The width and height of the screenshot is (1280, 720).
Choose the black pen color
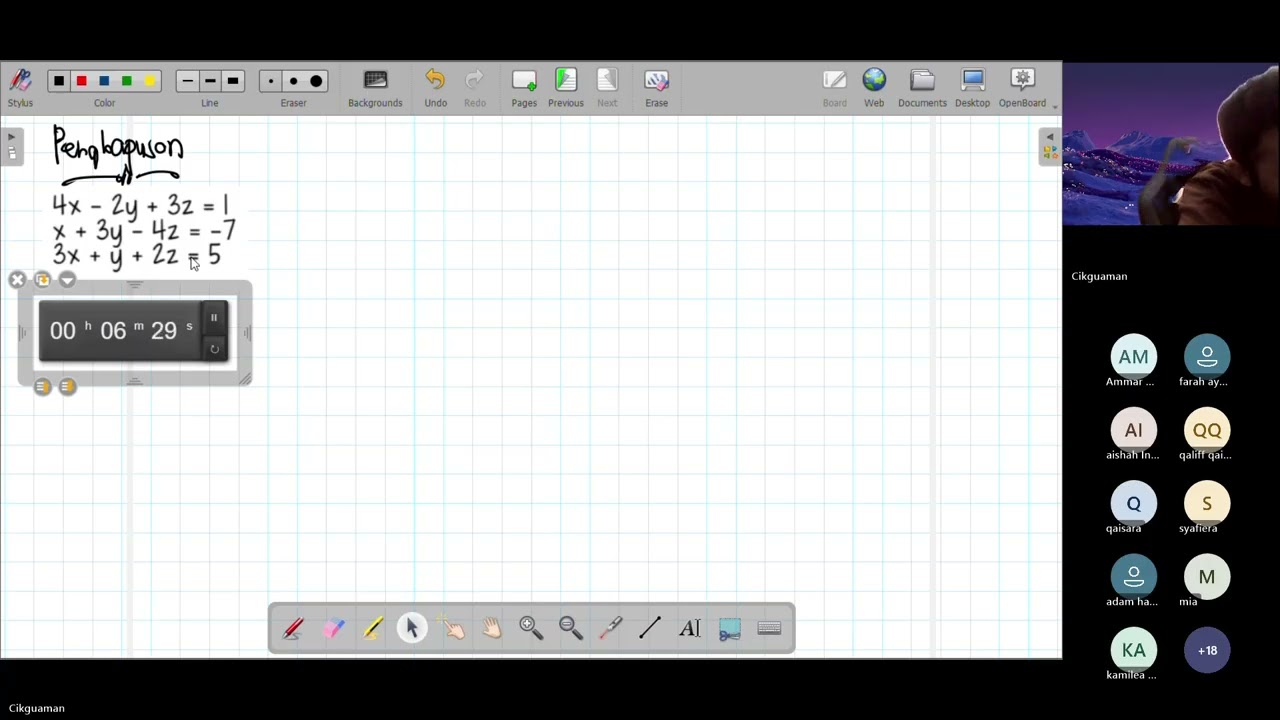pyautogui.click(x=59, y=81)
